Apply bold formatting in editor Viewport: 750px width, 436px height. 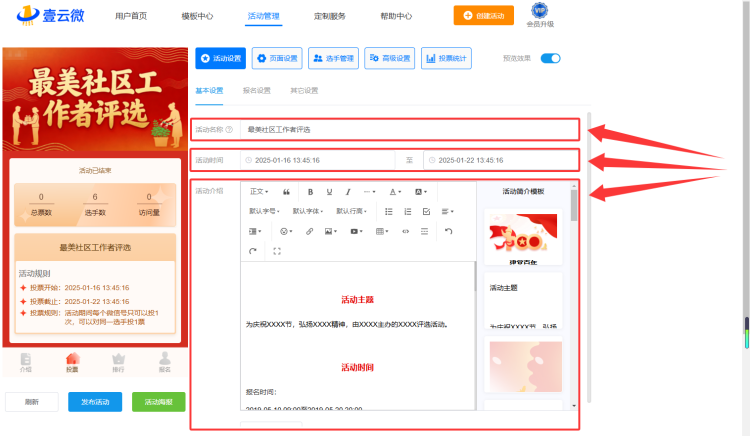point(310,192)
